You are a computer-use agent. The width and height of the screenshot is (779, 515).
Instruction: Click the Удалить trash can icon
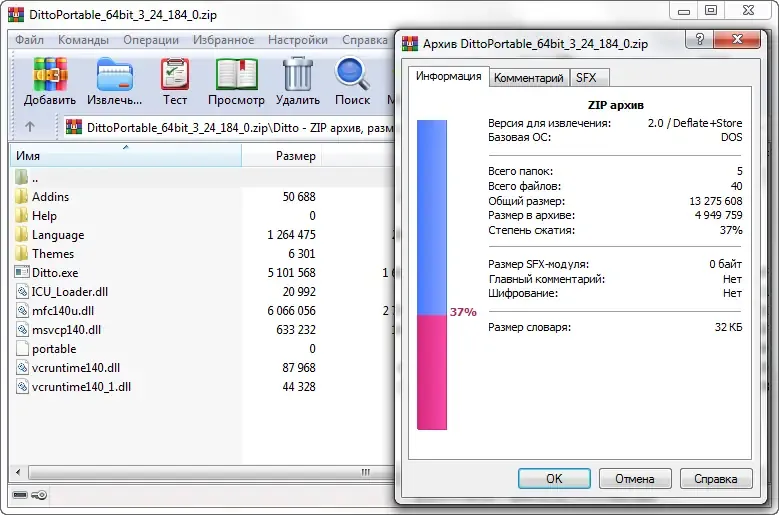coord(298,74)
